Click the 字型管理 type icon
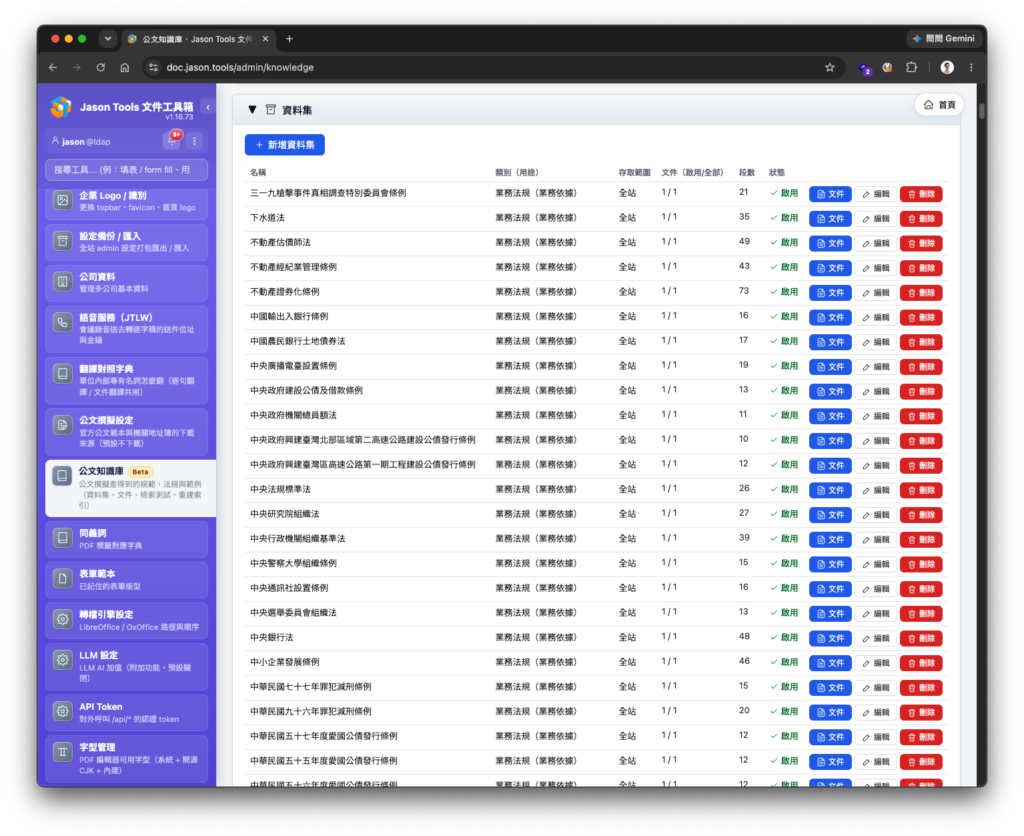 pyautogui.click(x=63, y=752)
